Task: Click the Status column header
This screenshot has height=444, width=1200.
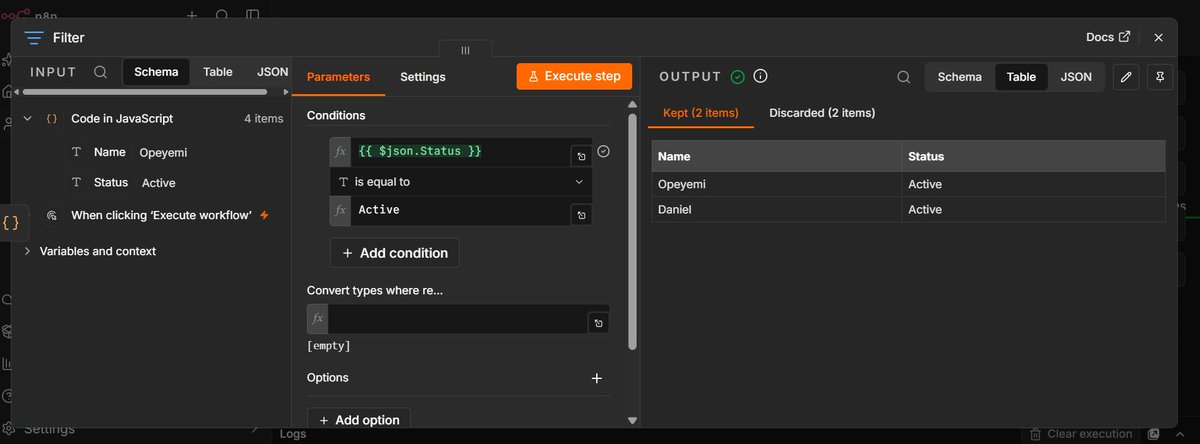Action: pyautogui.click(x=1033, y=156)
